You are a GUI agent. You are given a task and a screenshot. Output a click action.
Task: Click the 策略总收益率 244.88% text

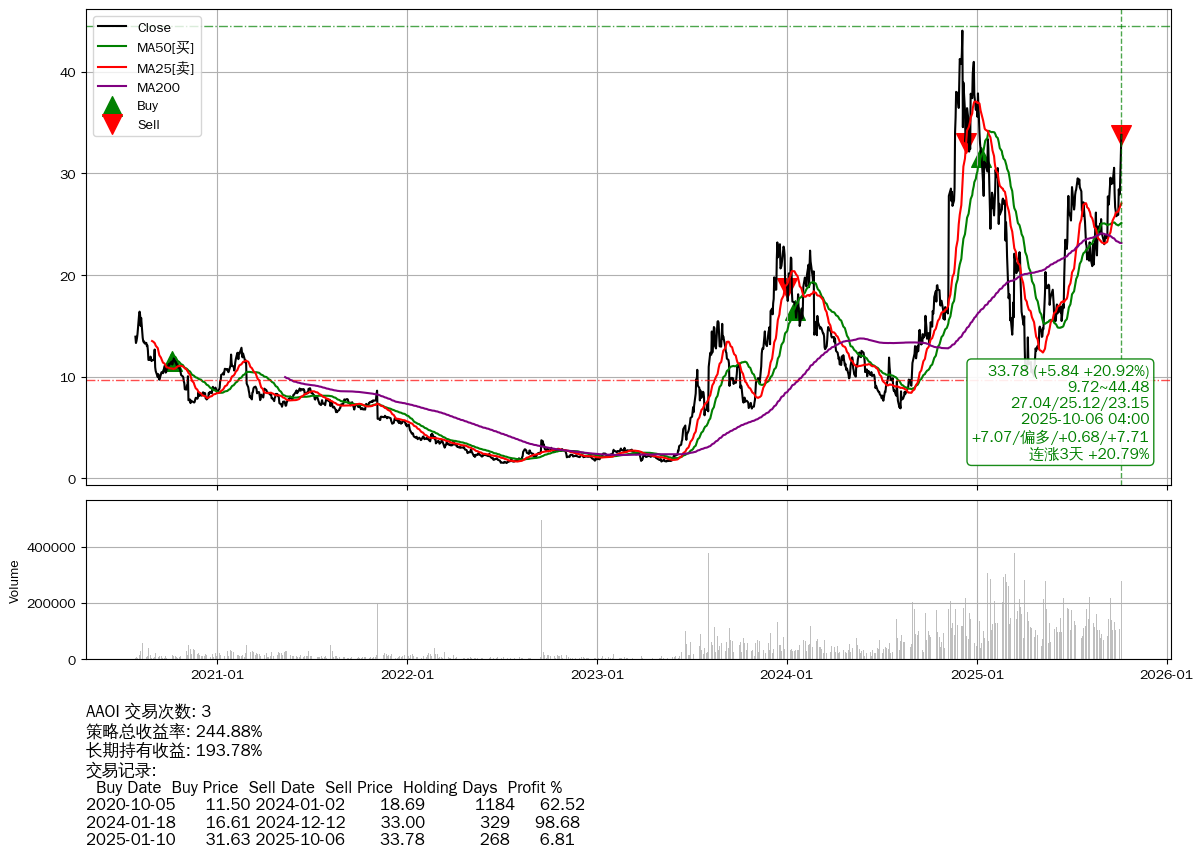(x=174, y=731)
